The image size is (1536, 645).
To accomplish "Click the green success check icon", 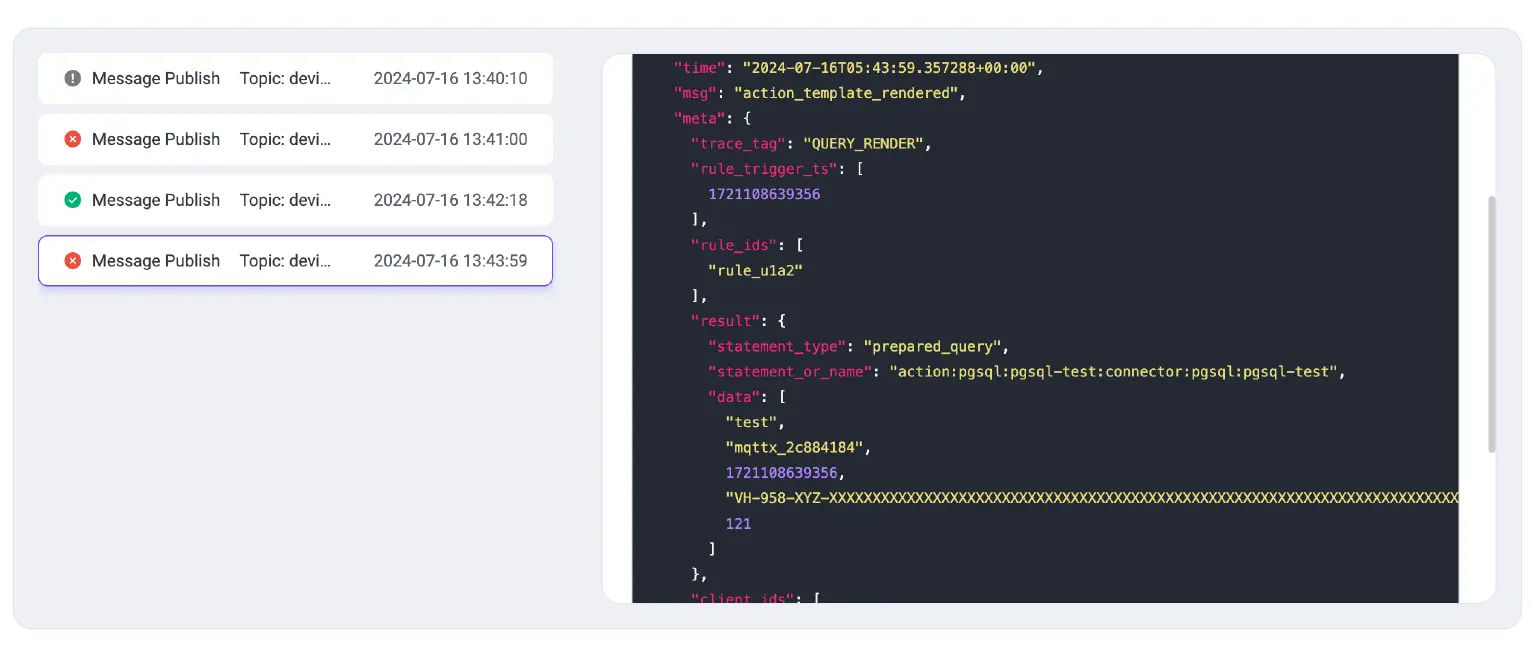I will 72,200.
